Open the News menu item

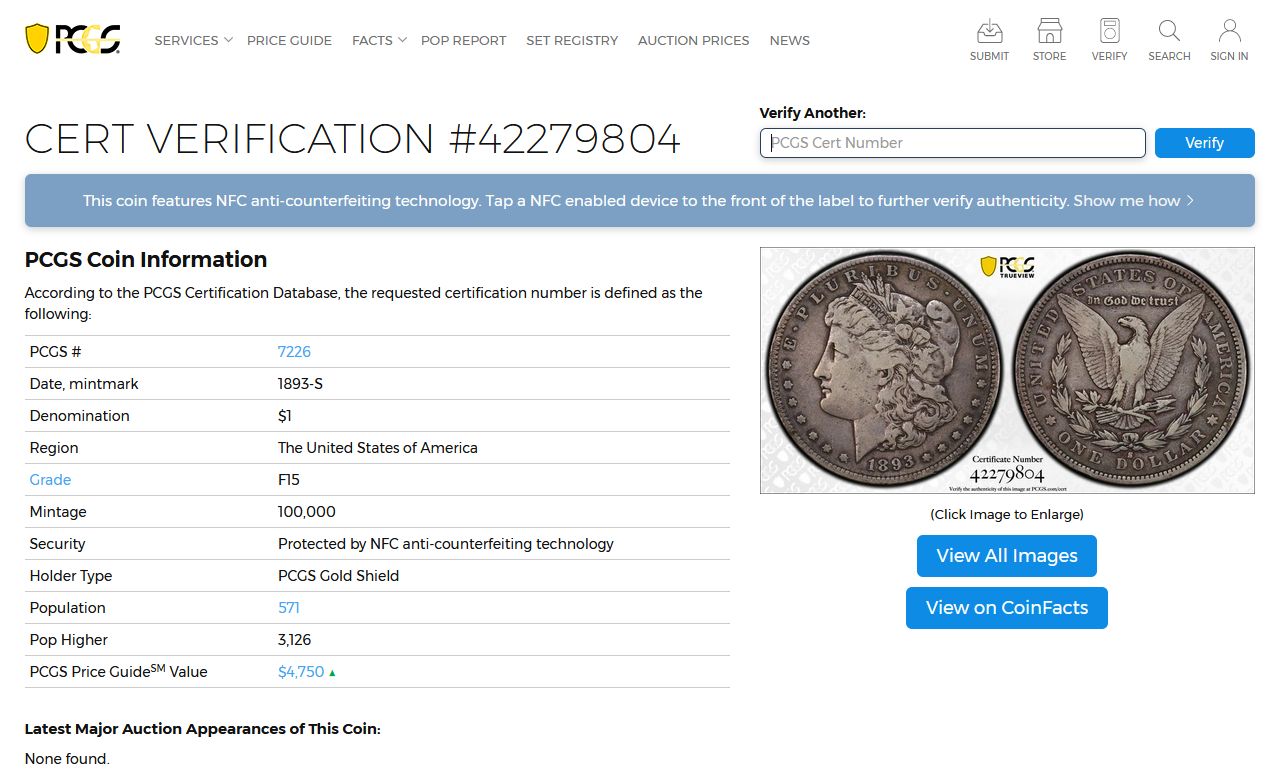coord(789,41)
